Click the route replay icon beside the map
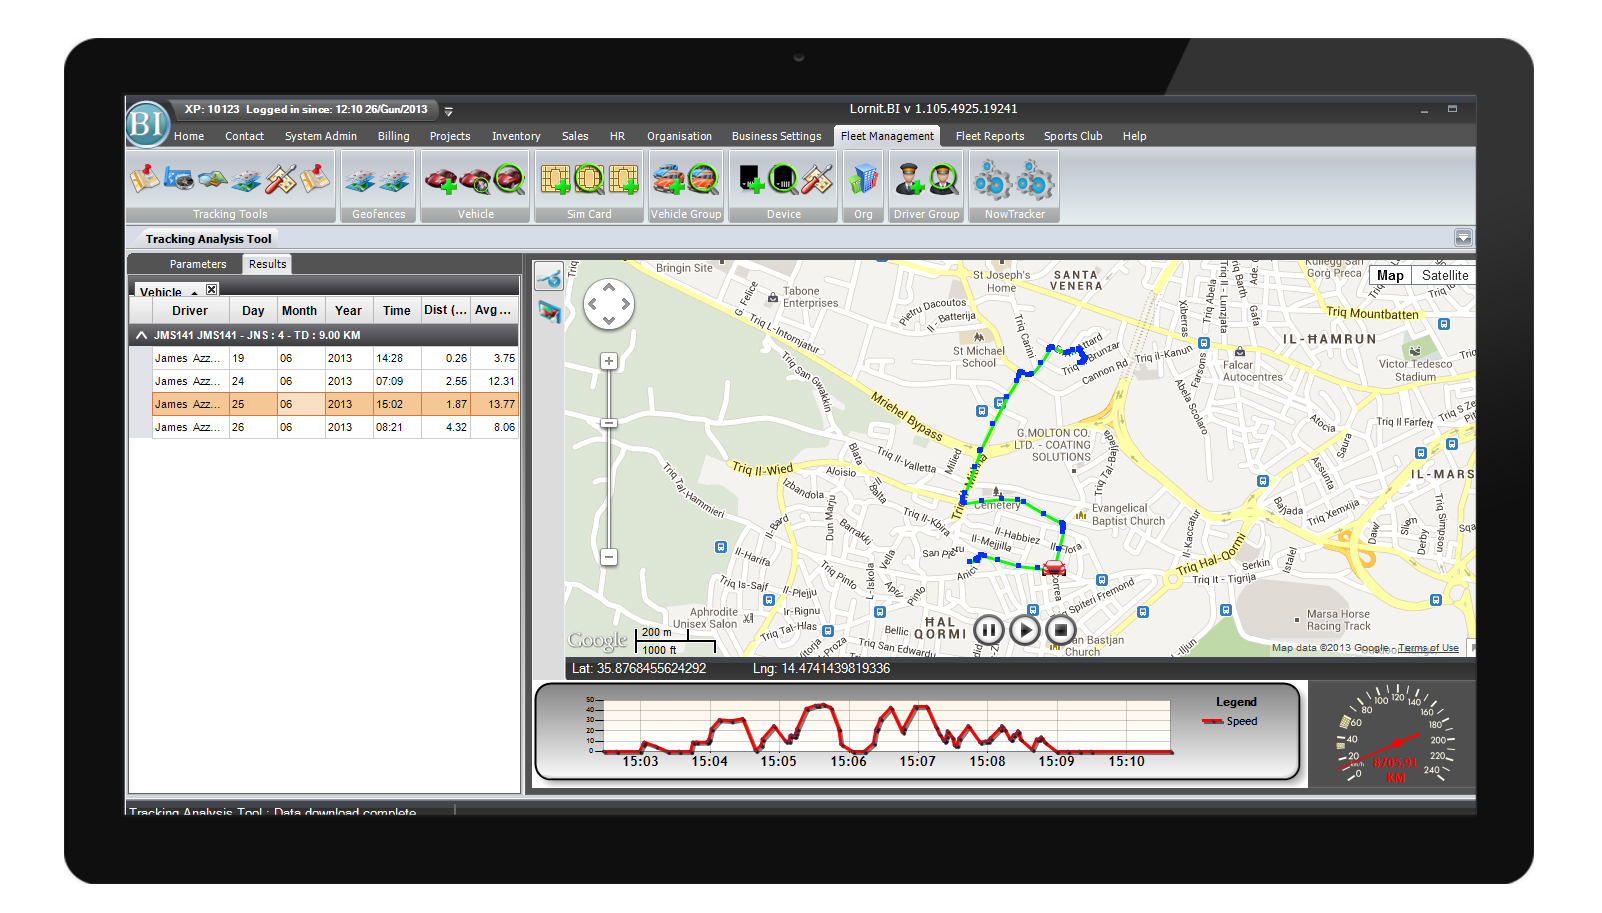 pos(549,278)
